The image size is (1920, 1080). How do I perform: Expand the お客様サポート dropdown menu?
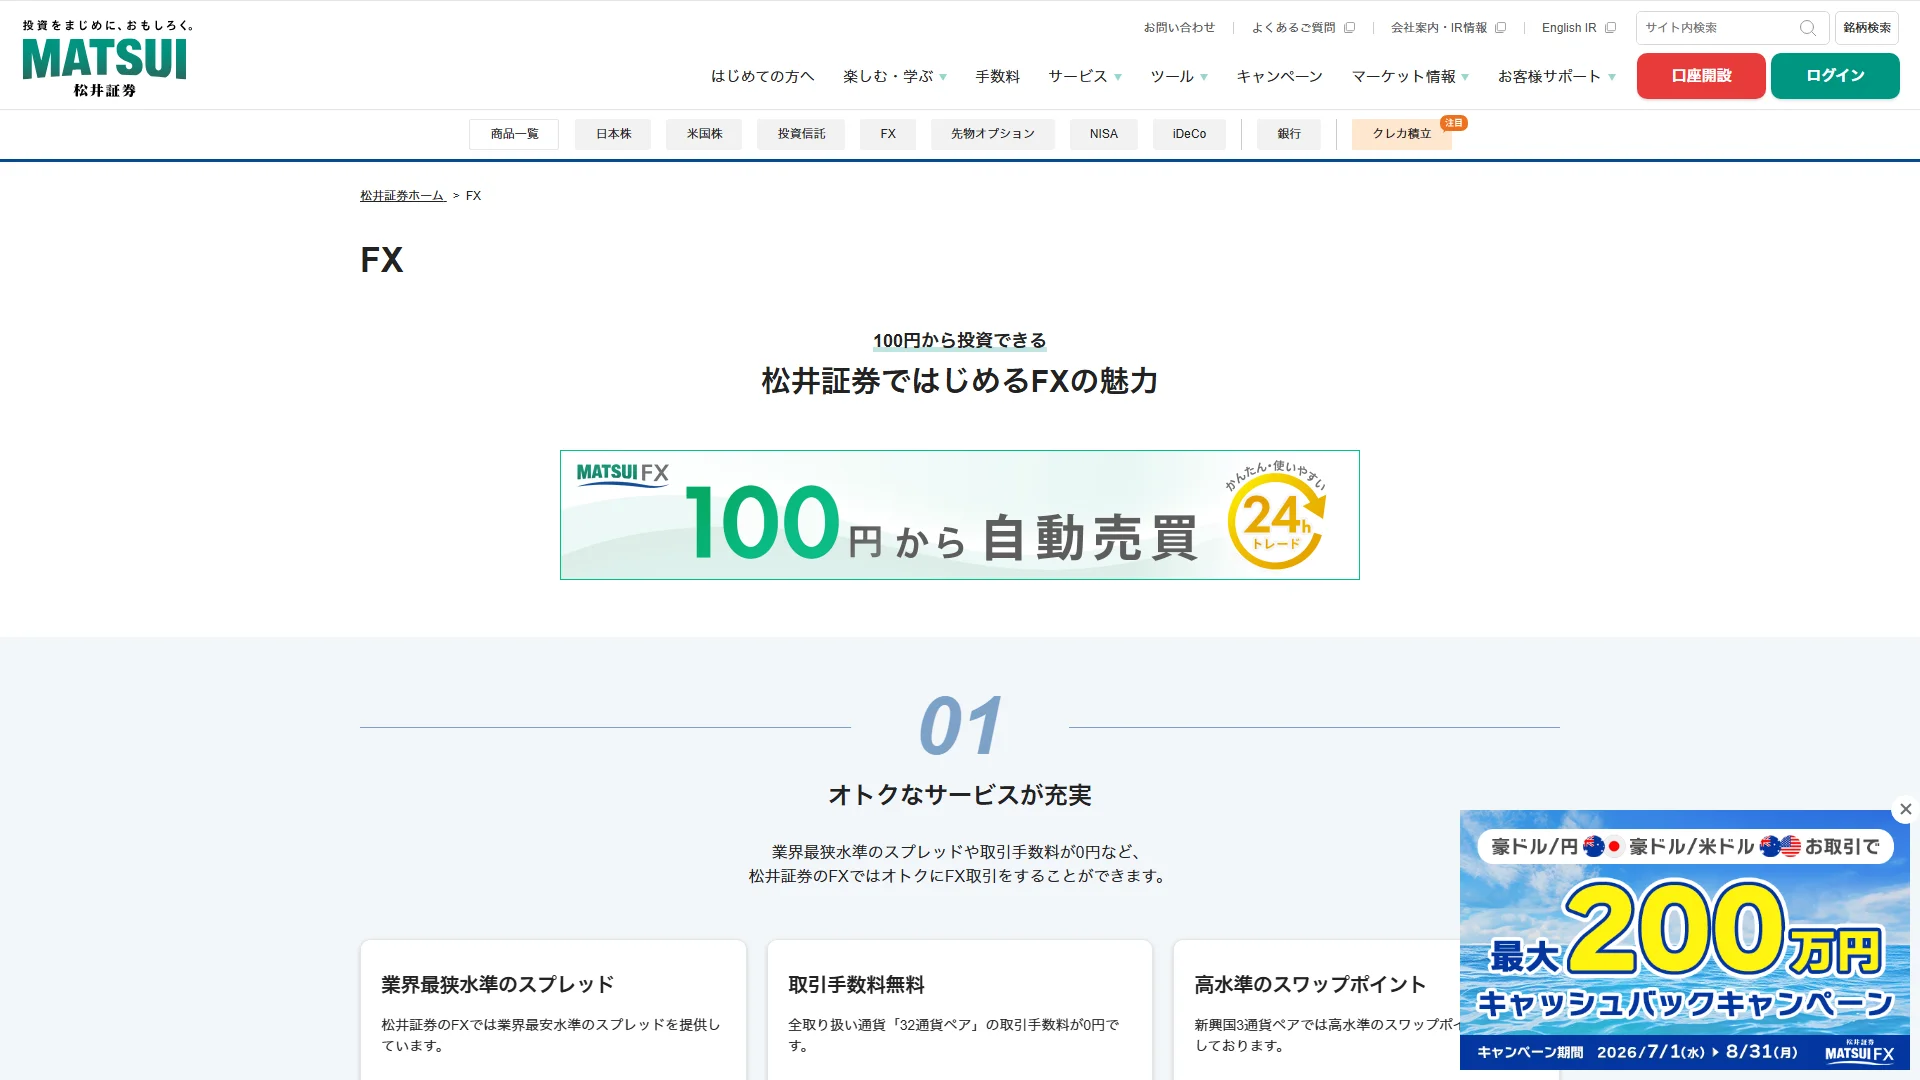pos(1556,76)
